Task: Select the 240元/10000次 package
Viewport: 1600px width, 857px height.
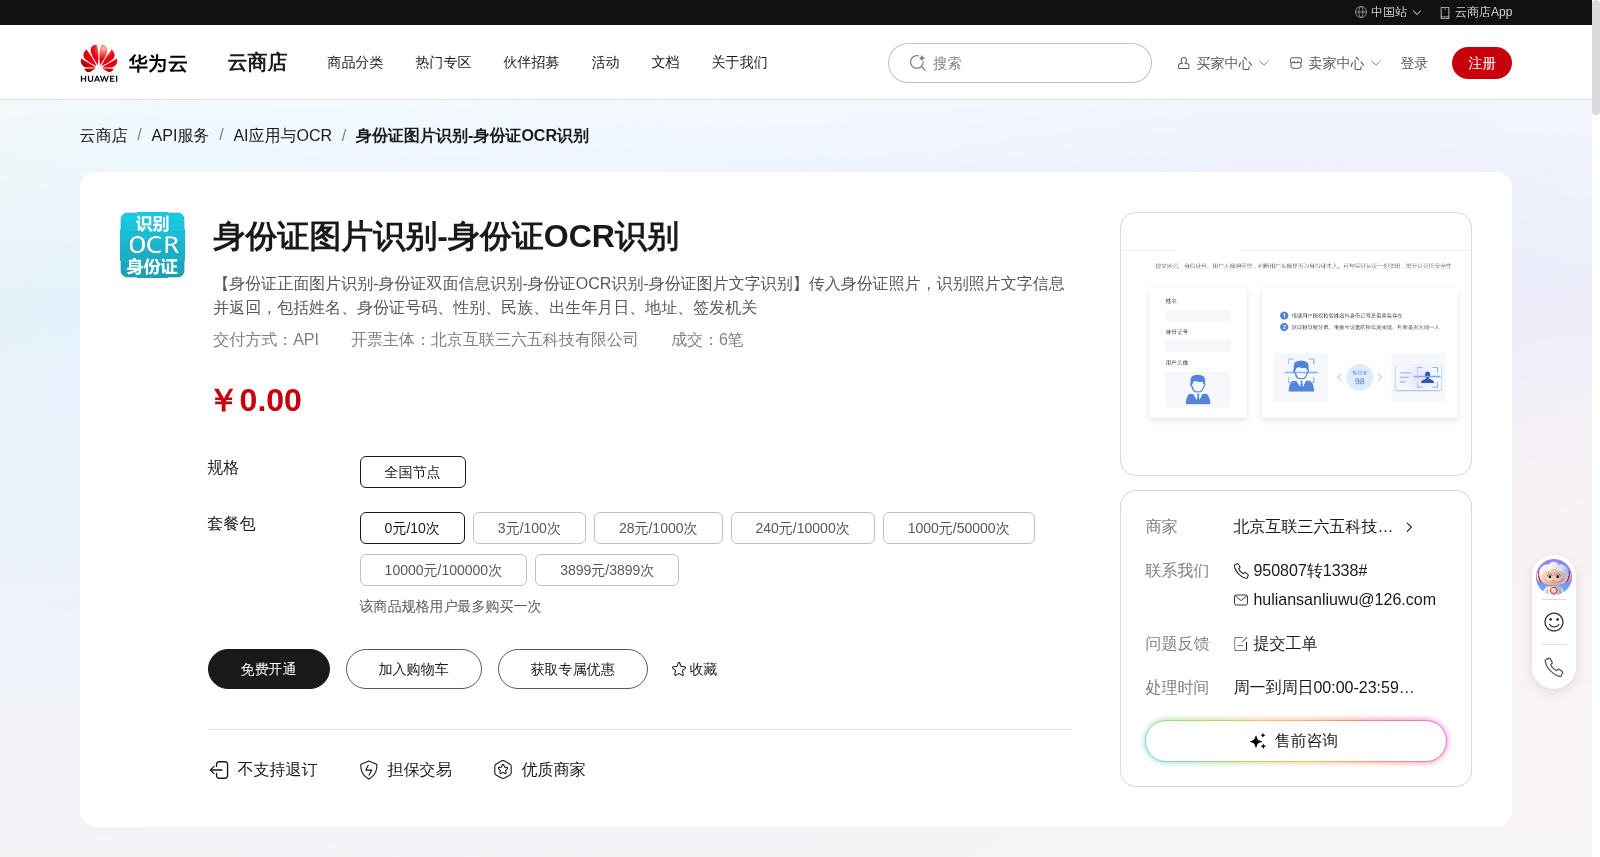Action: (x=803, y=528)
